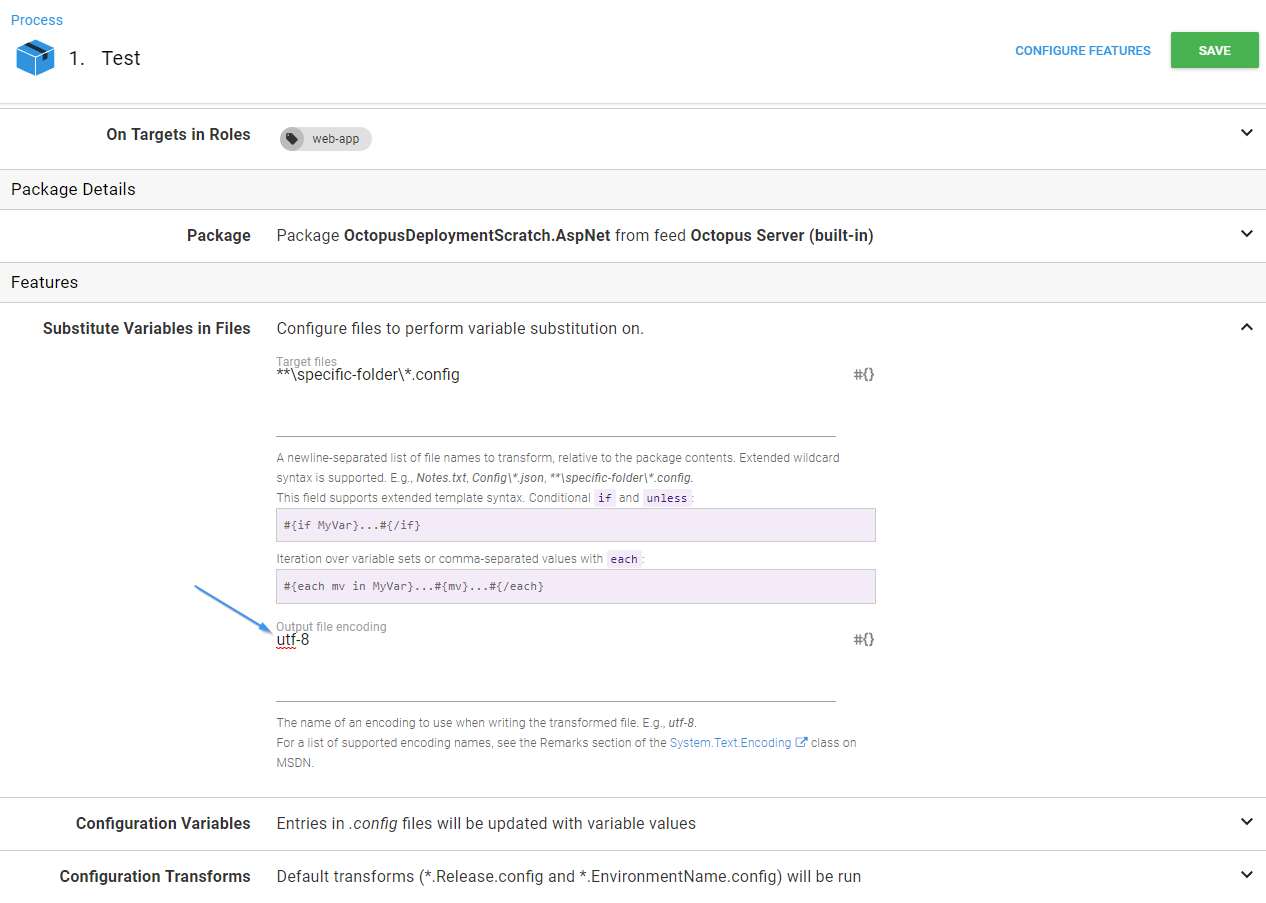Expand the Configuration Transforms section
This screenshot has width=1266, height=903.
coord(1247,876)
